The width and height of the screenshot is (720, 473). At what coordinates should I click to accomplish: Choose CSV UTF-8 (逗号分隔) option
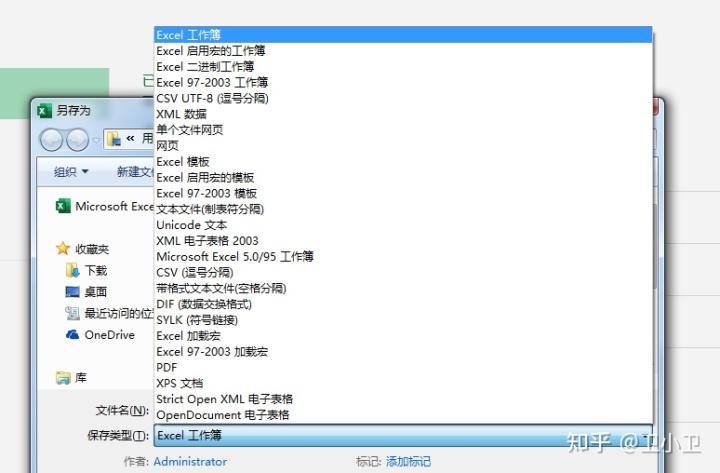(403, 98)
